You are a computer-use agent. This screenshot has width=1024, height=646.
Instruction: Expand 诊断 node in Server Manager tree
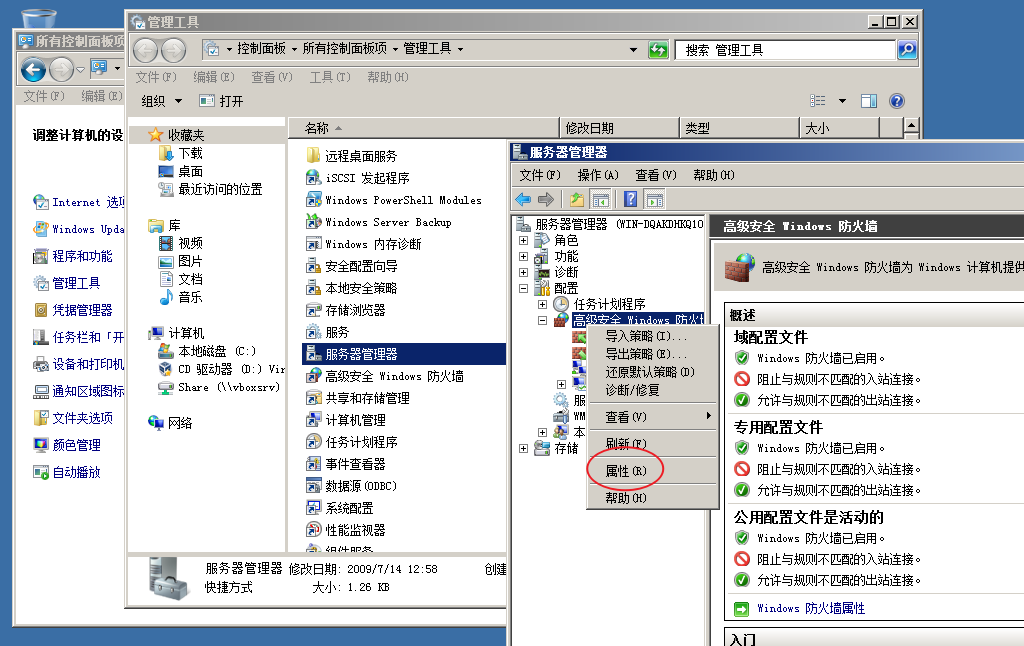(x=523, y=272)
